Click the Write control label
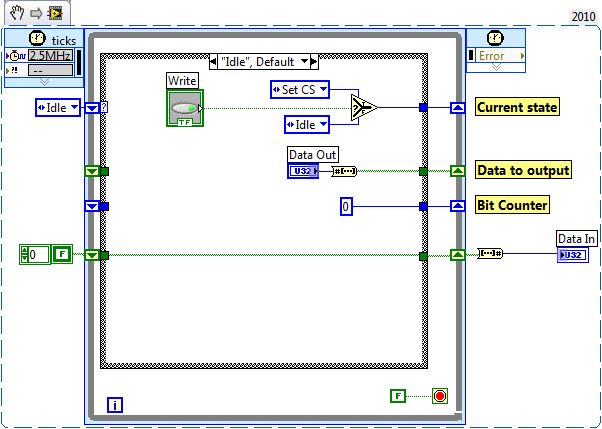Viewport: 602px width, 429px height. click(x=182, y=81)
